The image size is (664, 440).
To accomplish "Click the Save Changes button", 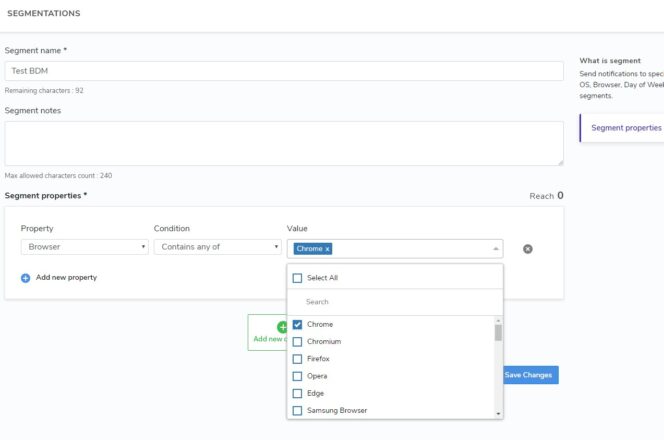I will click(x=529, y=375).
